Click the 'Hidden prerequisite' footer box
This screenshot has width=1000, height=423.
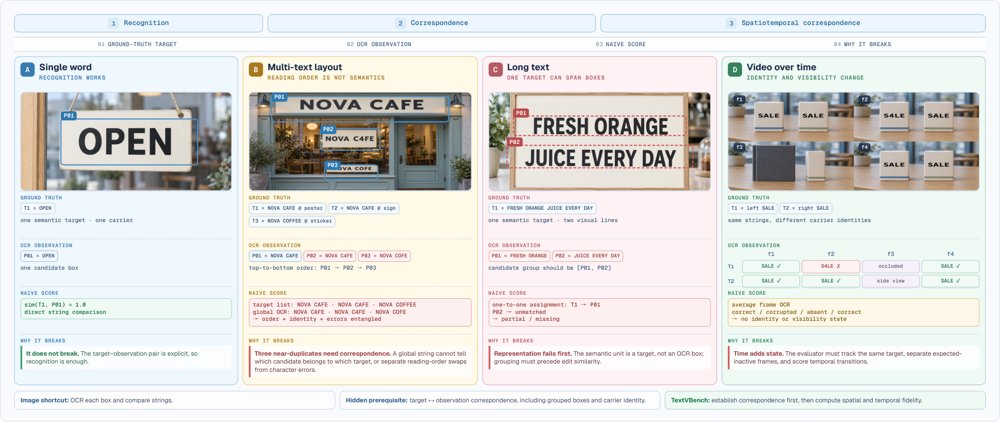(x=500, y=400)
